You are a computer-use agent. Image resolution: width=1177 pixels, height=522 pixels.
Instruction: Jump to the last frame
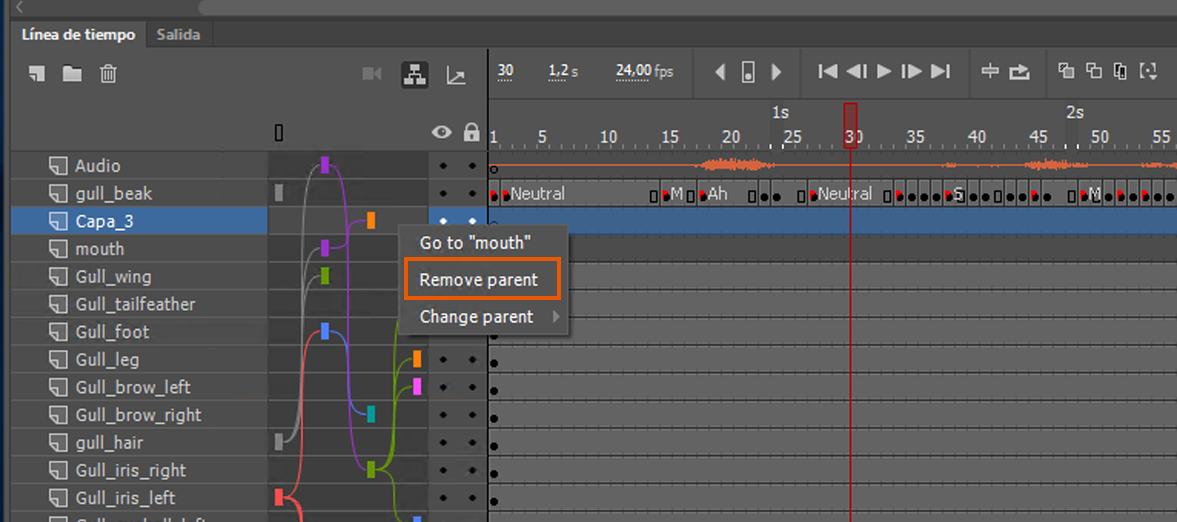tap(941, 71)
